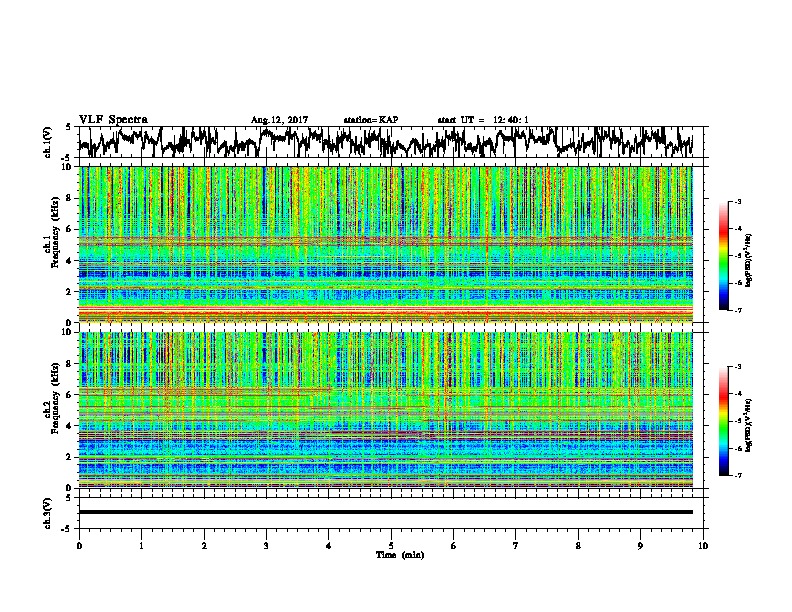Click the "-3" label atop ch.1 colorbar
Screen dimensions: 792x612
click(x=738, y=201)
